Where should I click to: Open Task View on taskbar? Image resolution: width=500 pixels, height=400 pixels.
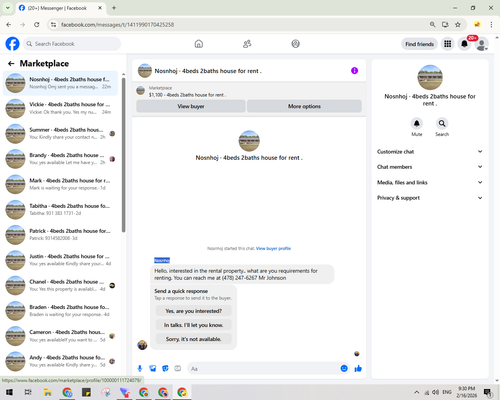pos(28,392)
